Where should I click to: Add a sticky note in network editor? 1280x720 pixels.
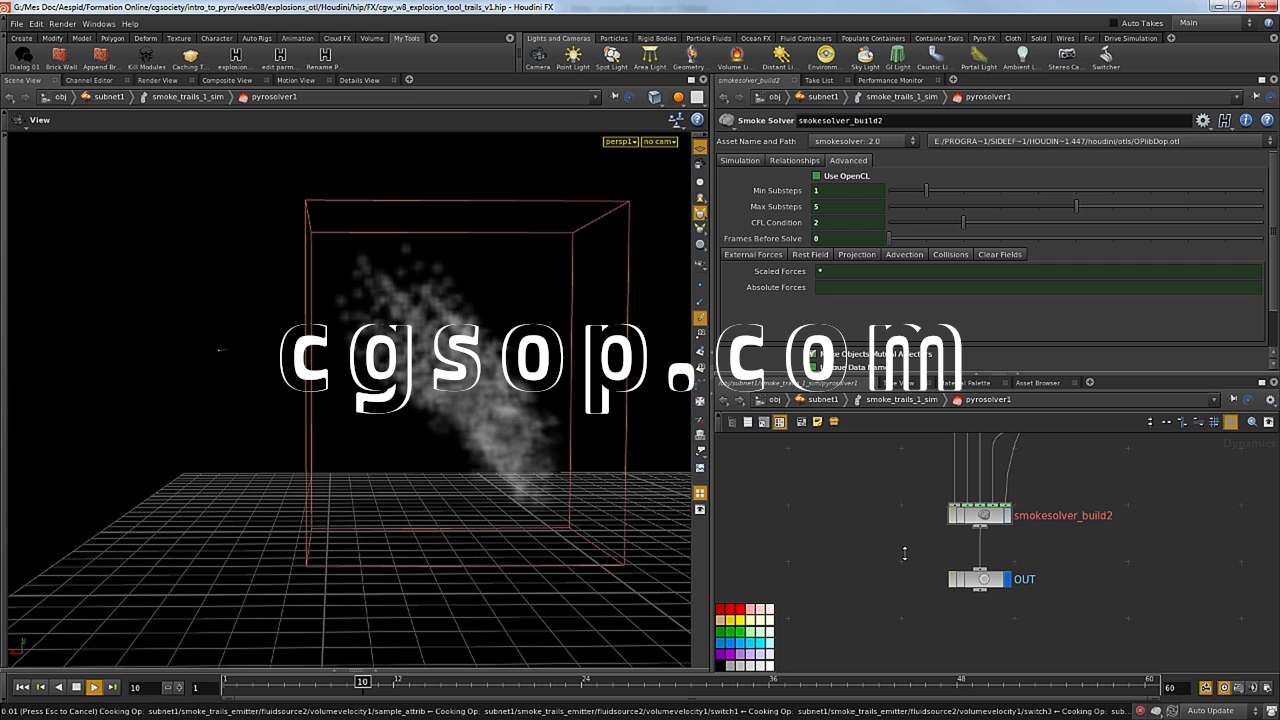[817, 422]
